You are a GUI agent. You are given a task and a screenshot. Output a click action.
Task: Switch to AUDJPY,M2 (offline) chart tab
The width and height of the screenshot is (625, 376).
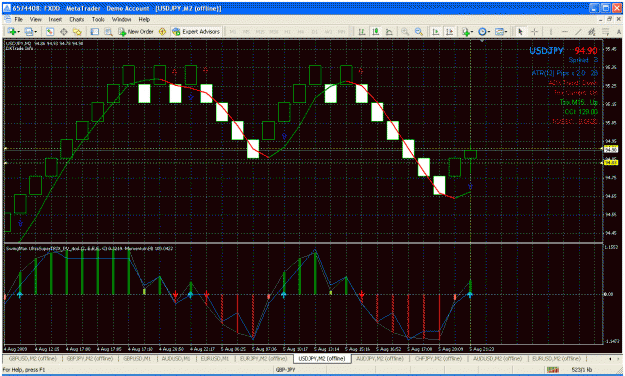pyautogui.click(x=380, y=358)
